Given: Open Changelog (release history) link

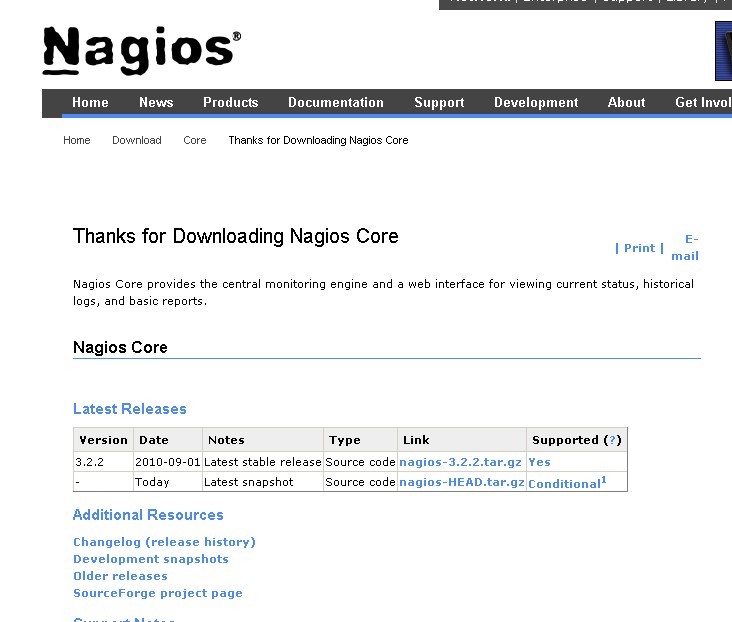Looking at the screenshot, I should 164,542.
